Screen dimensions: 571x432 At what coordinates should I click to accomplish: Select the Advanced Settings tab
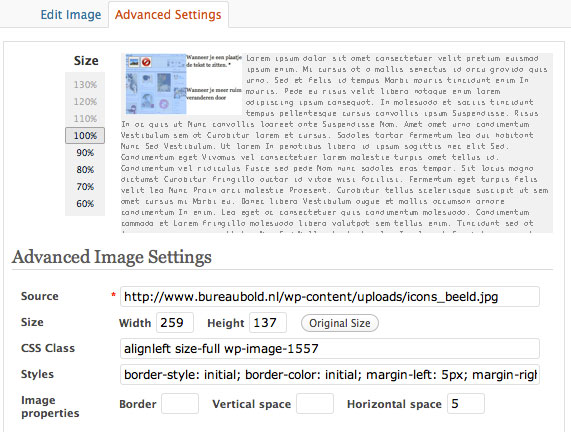[168, 15]
